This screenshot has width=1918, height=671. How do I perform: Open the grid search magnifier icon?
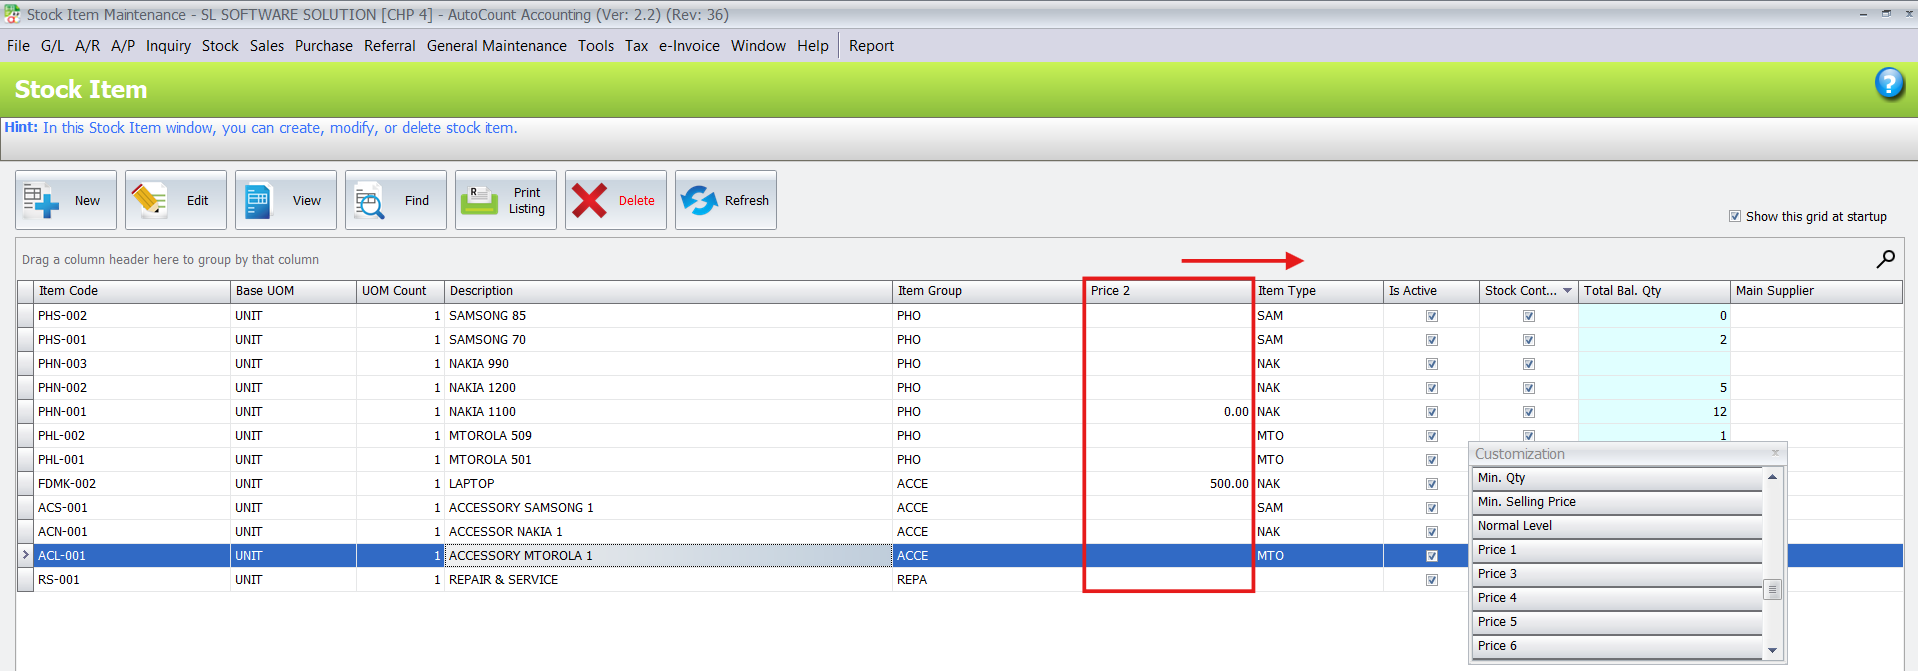[x=1885, y=259]
